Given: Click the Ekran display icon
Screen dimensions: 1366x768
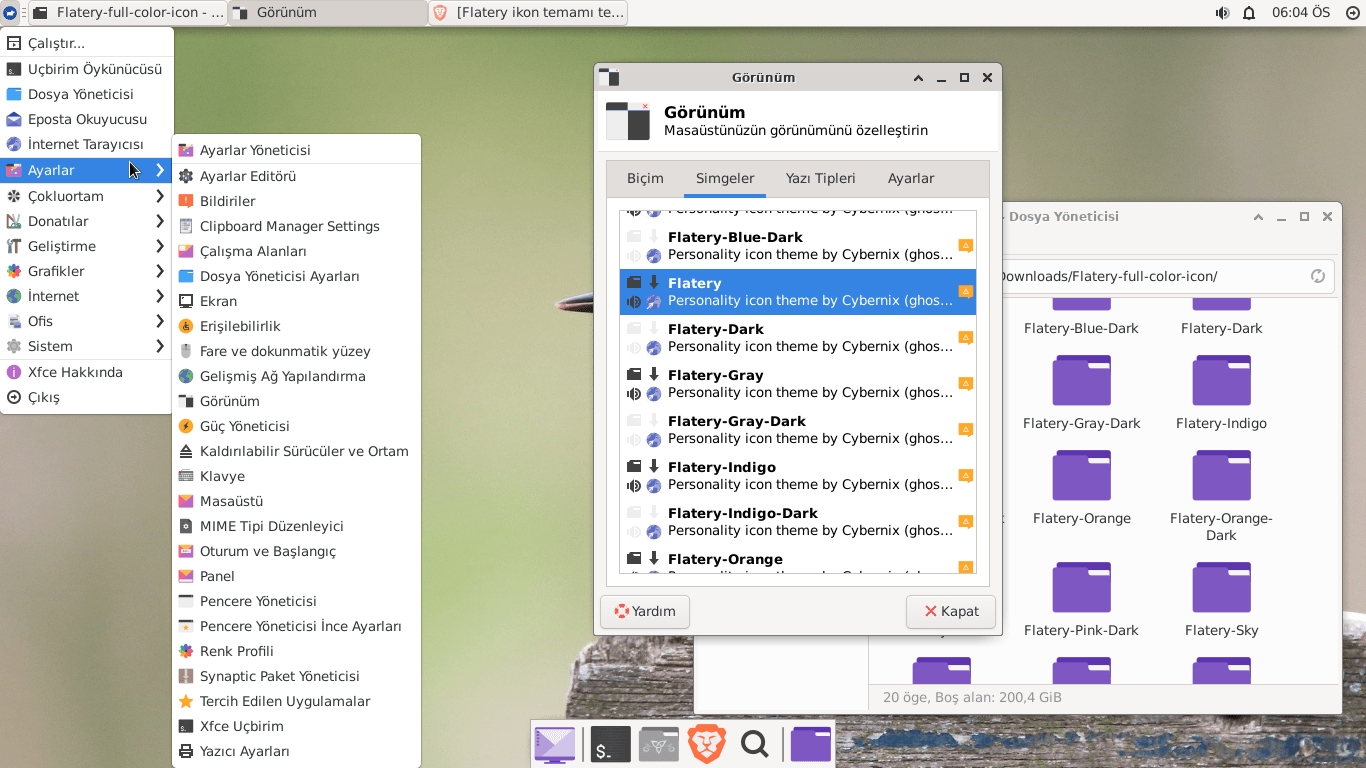Looking at the screenshot, I should 186,301.
